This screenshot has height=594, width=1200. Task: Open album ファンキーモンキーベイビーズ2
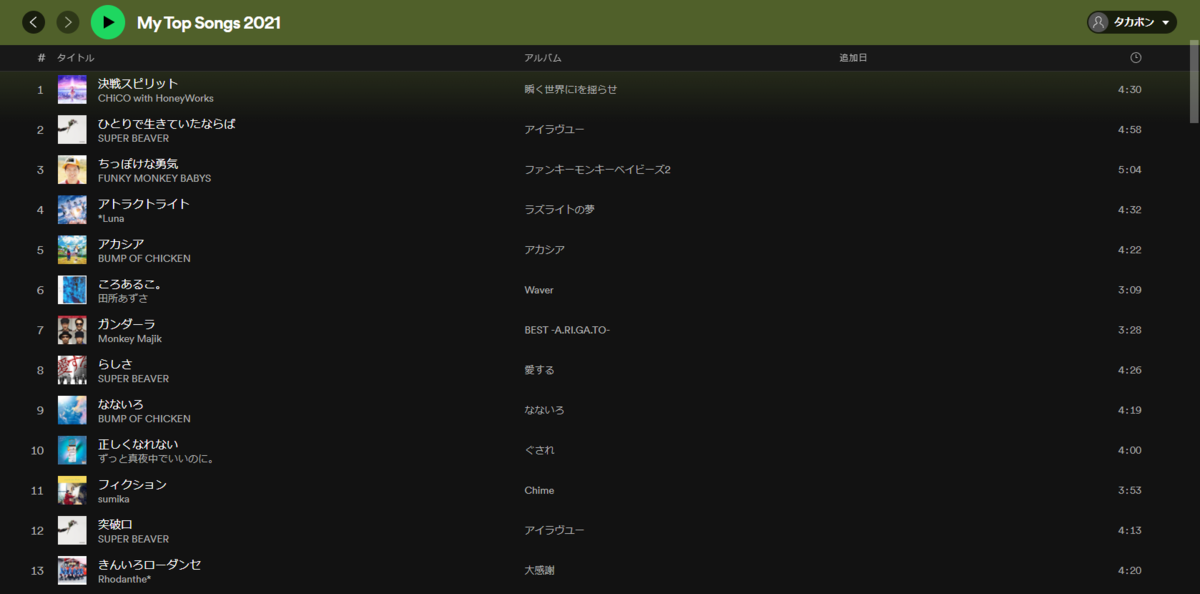click(x=597, y=170)
